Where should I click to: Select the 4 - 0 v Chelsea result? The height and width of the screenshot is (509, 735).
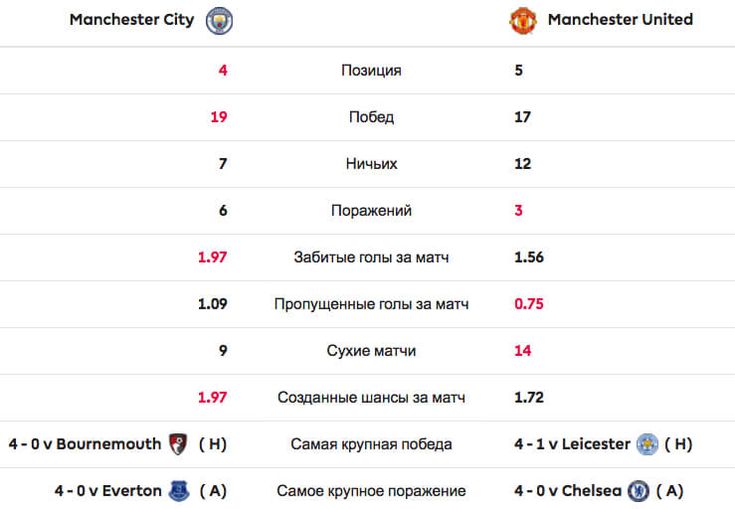pos(568,491)
